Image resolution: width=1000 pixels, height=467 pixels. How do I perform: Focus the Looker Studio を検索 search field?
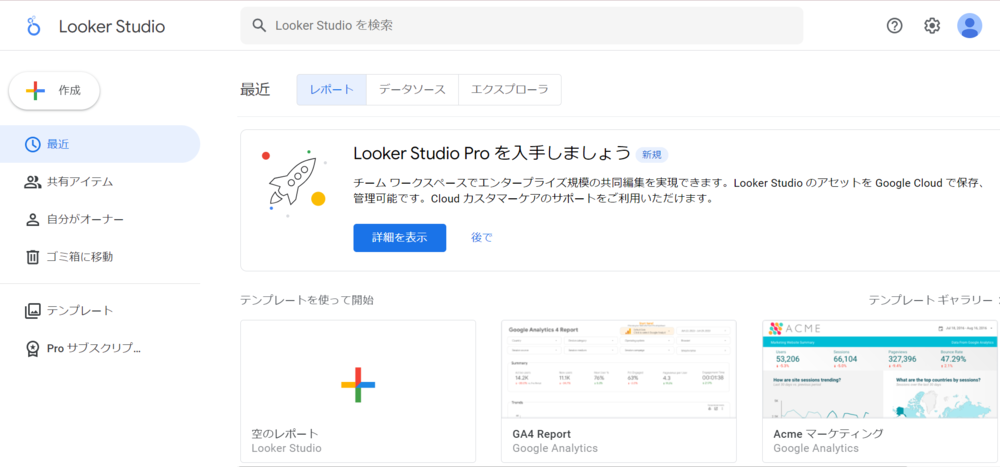pos(521,26)
